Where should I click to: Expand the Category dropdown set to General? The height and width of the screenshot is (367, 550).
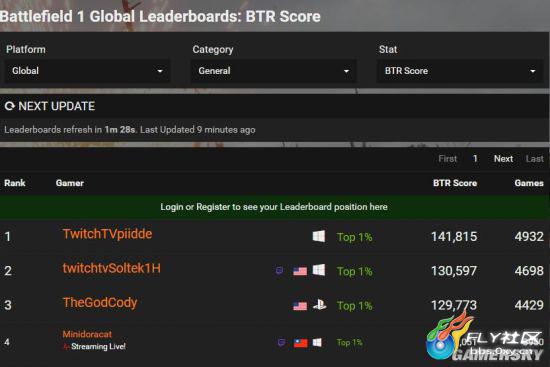(274, 71)
